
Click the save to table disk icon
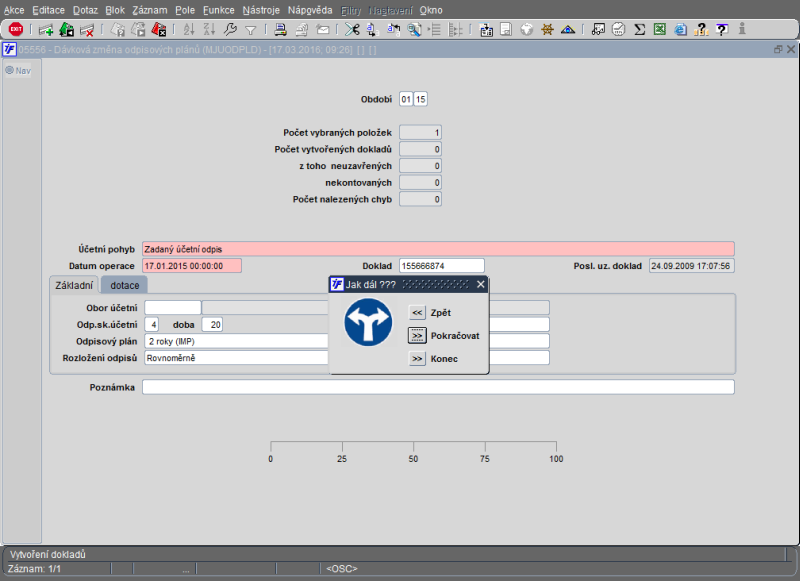coord(486,30)
